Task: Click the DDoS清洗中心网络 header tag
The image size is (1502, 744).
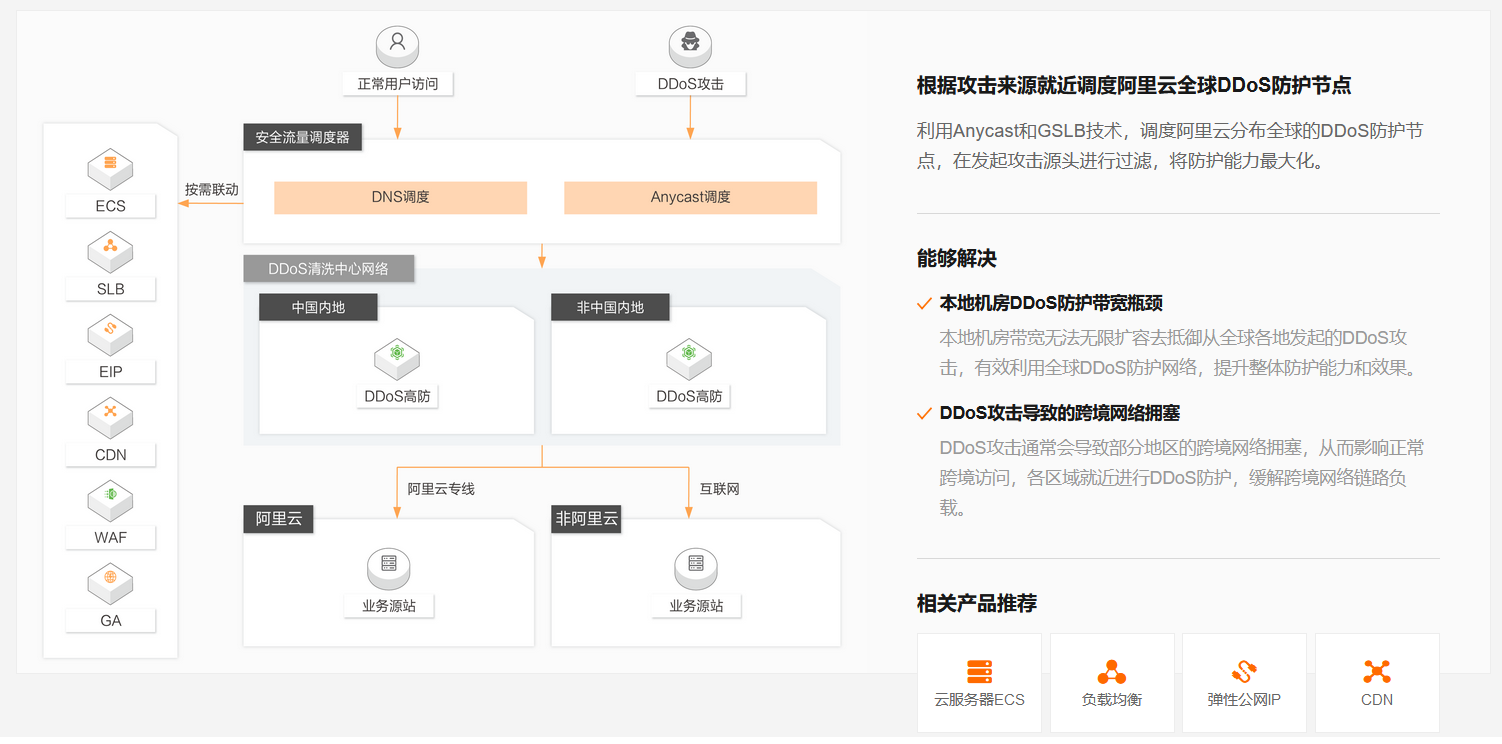Action: pyautogui.click(x=328, y=268)
